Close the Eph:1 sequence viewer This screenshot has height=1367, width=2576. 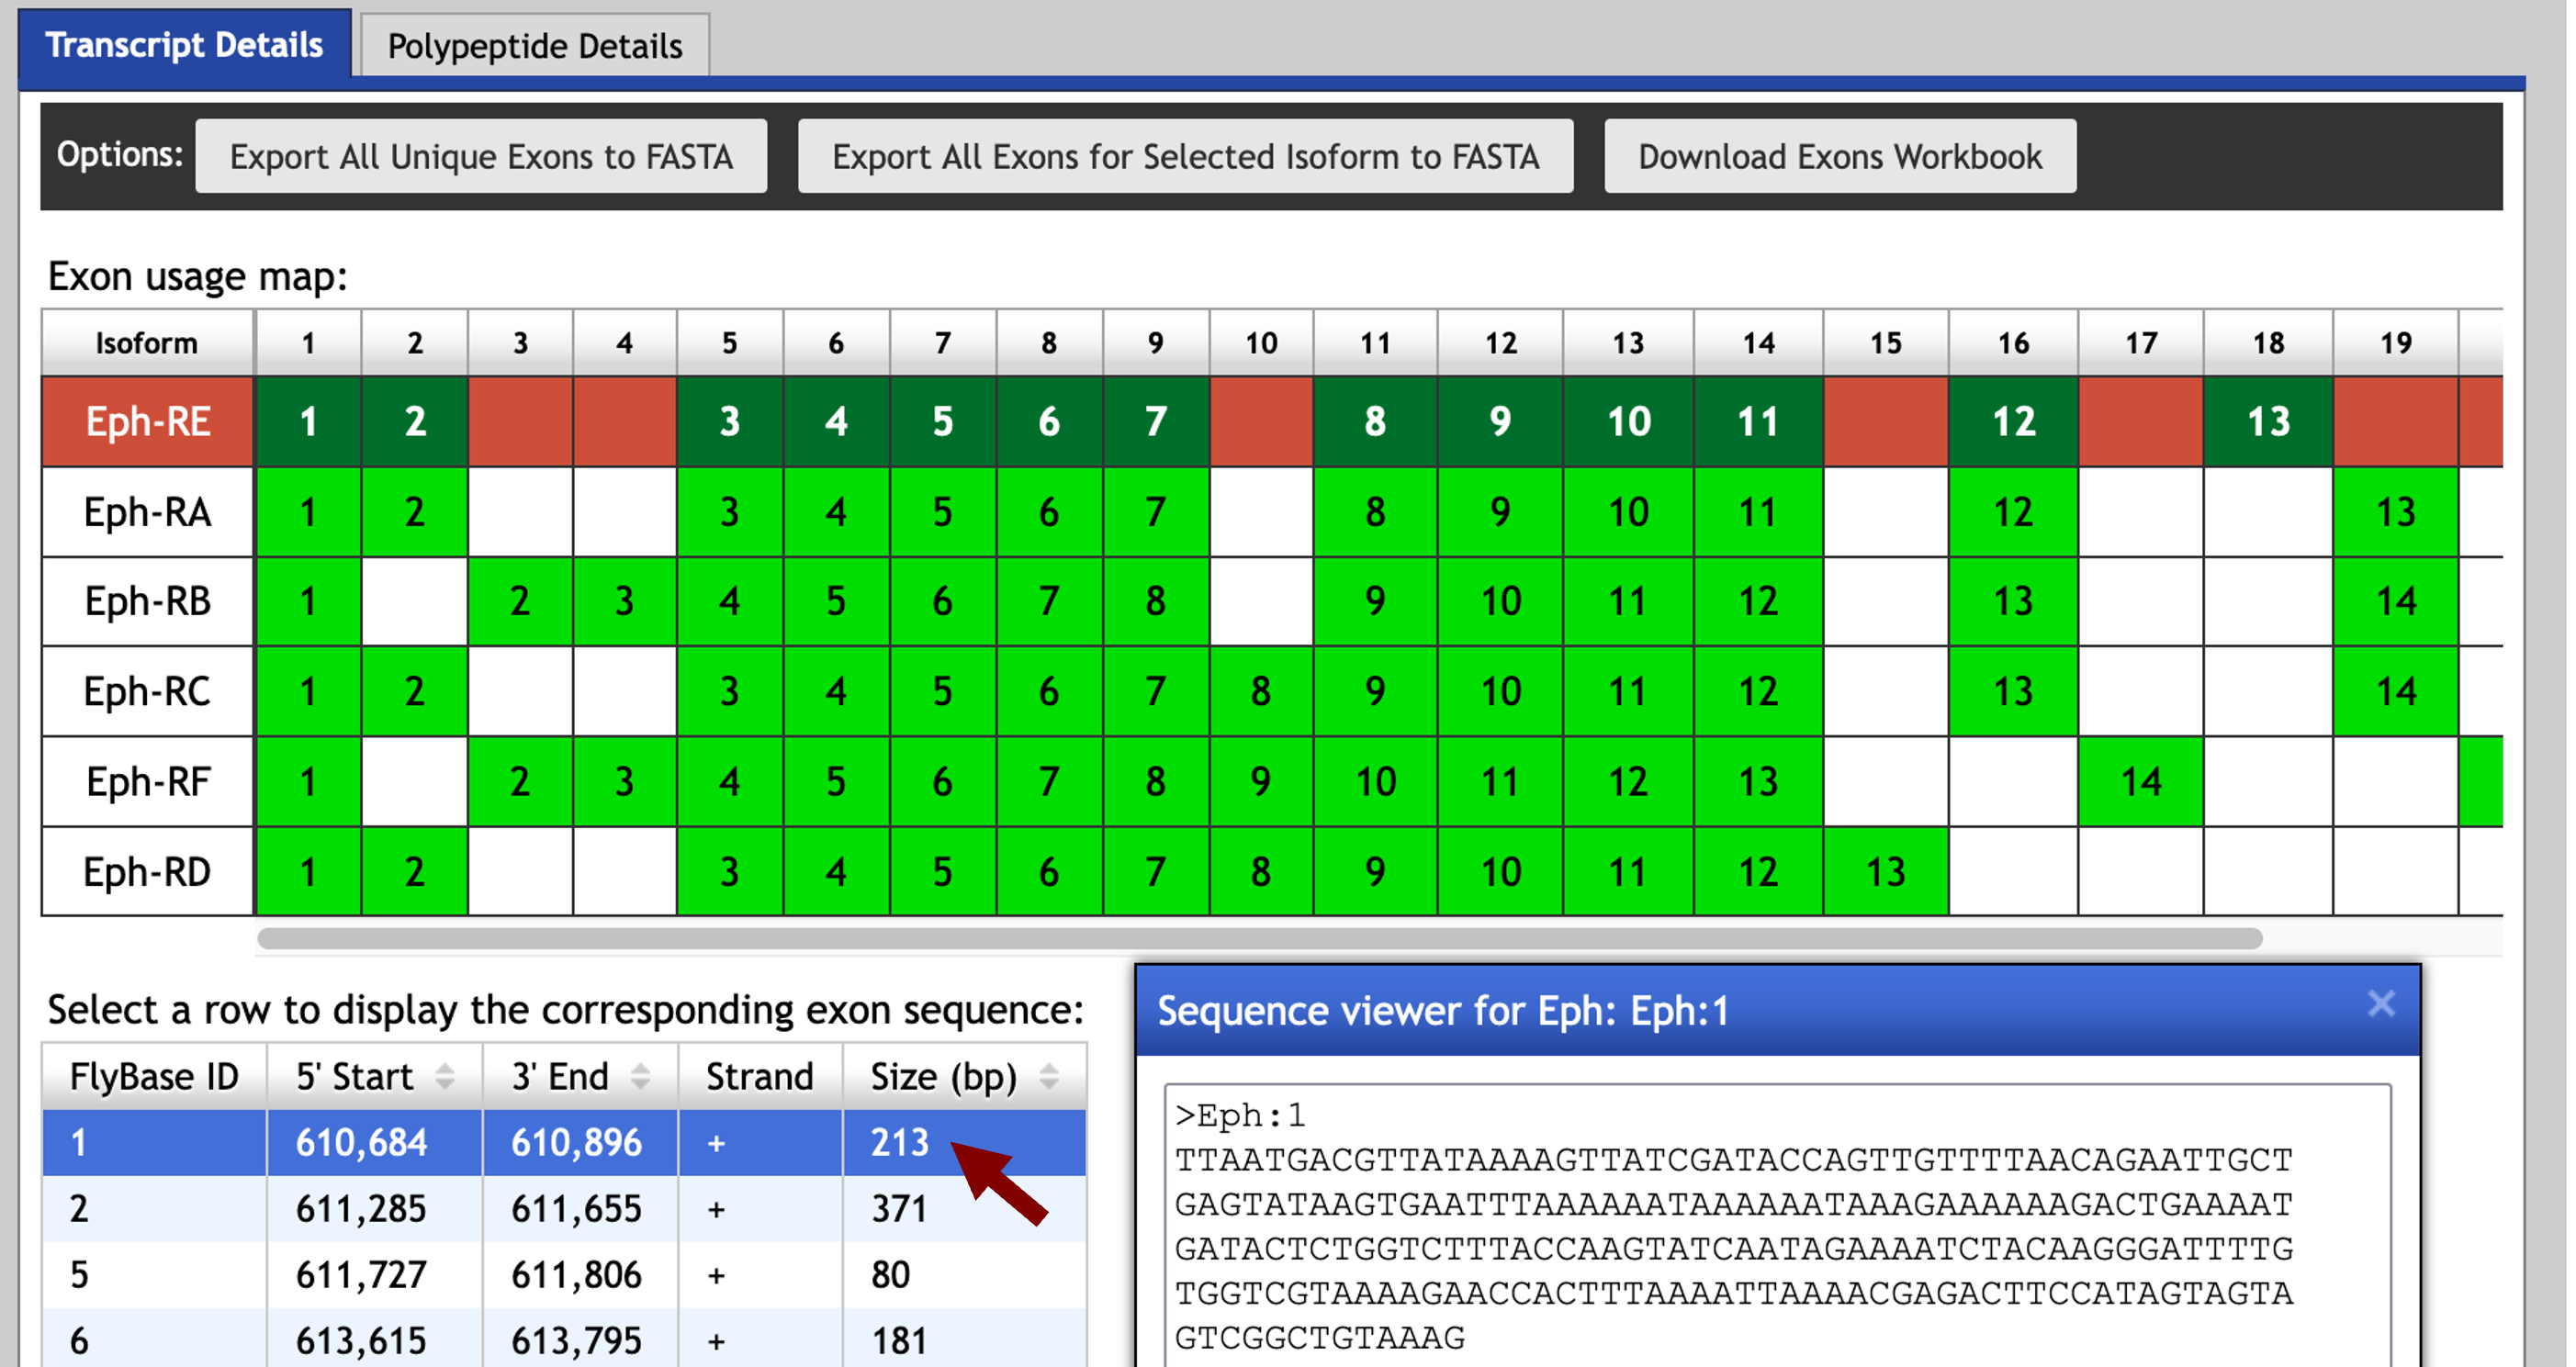point(2381,1003)
